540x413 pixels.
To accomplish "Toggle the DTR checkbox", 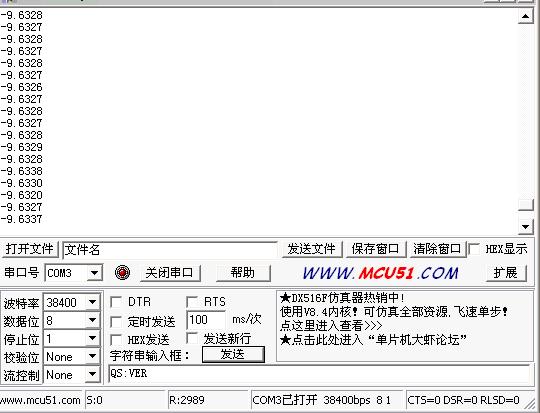I will [x=116, y=302].
